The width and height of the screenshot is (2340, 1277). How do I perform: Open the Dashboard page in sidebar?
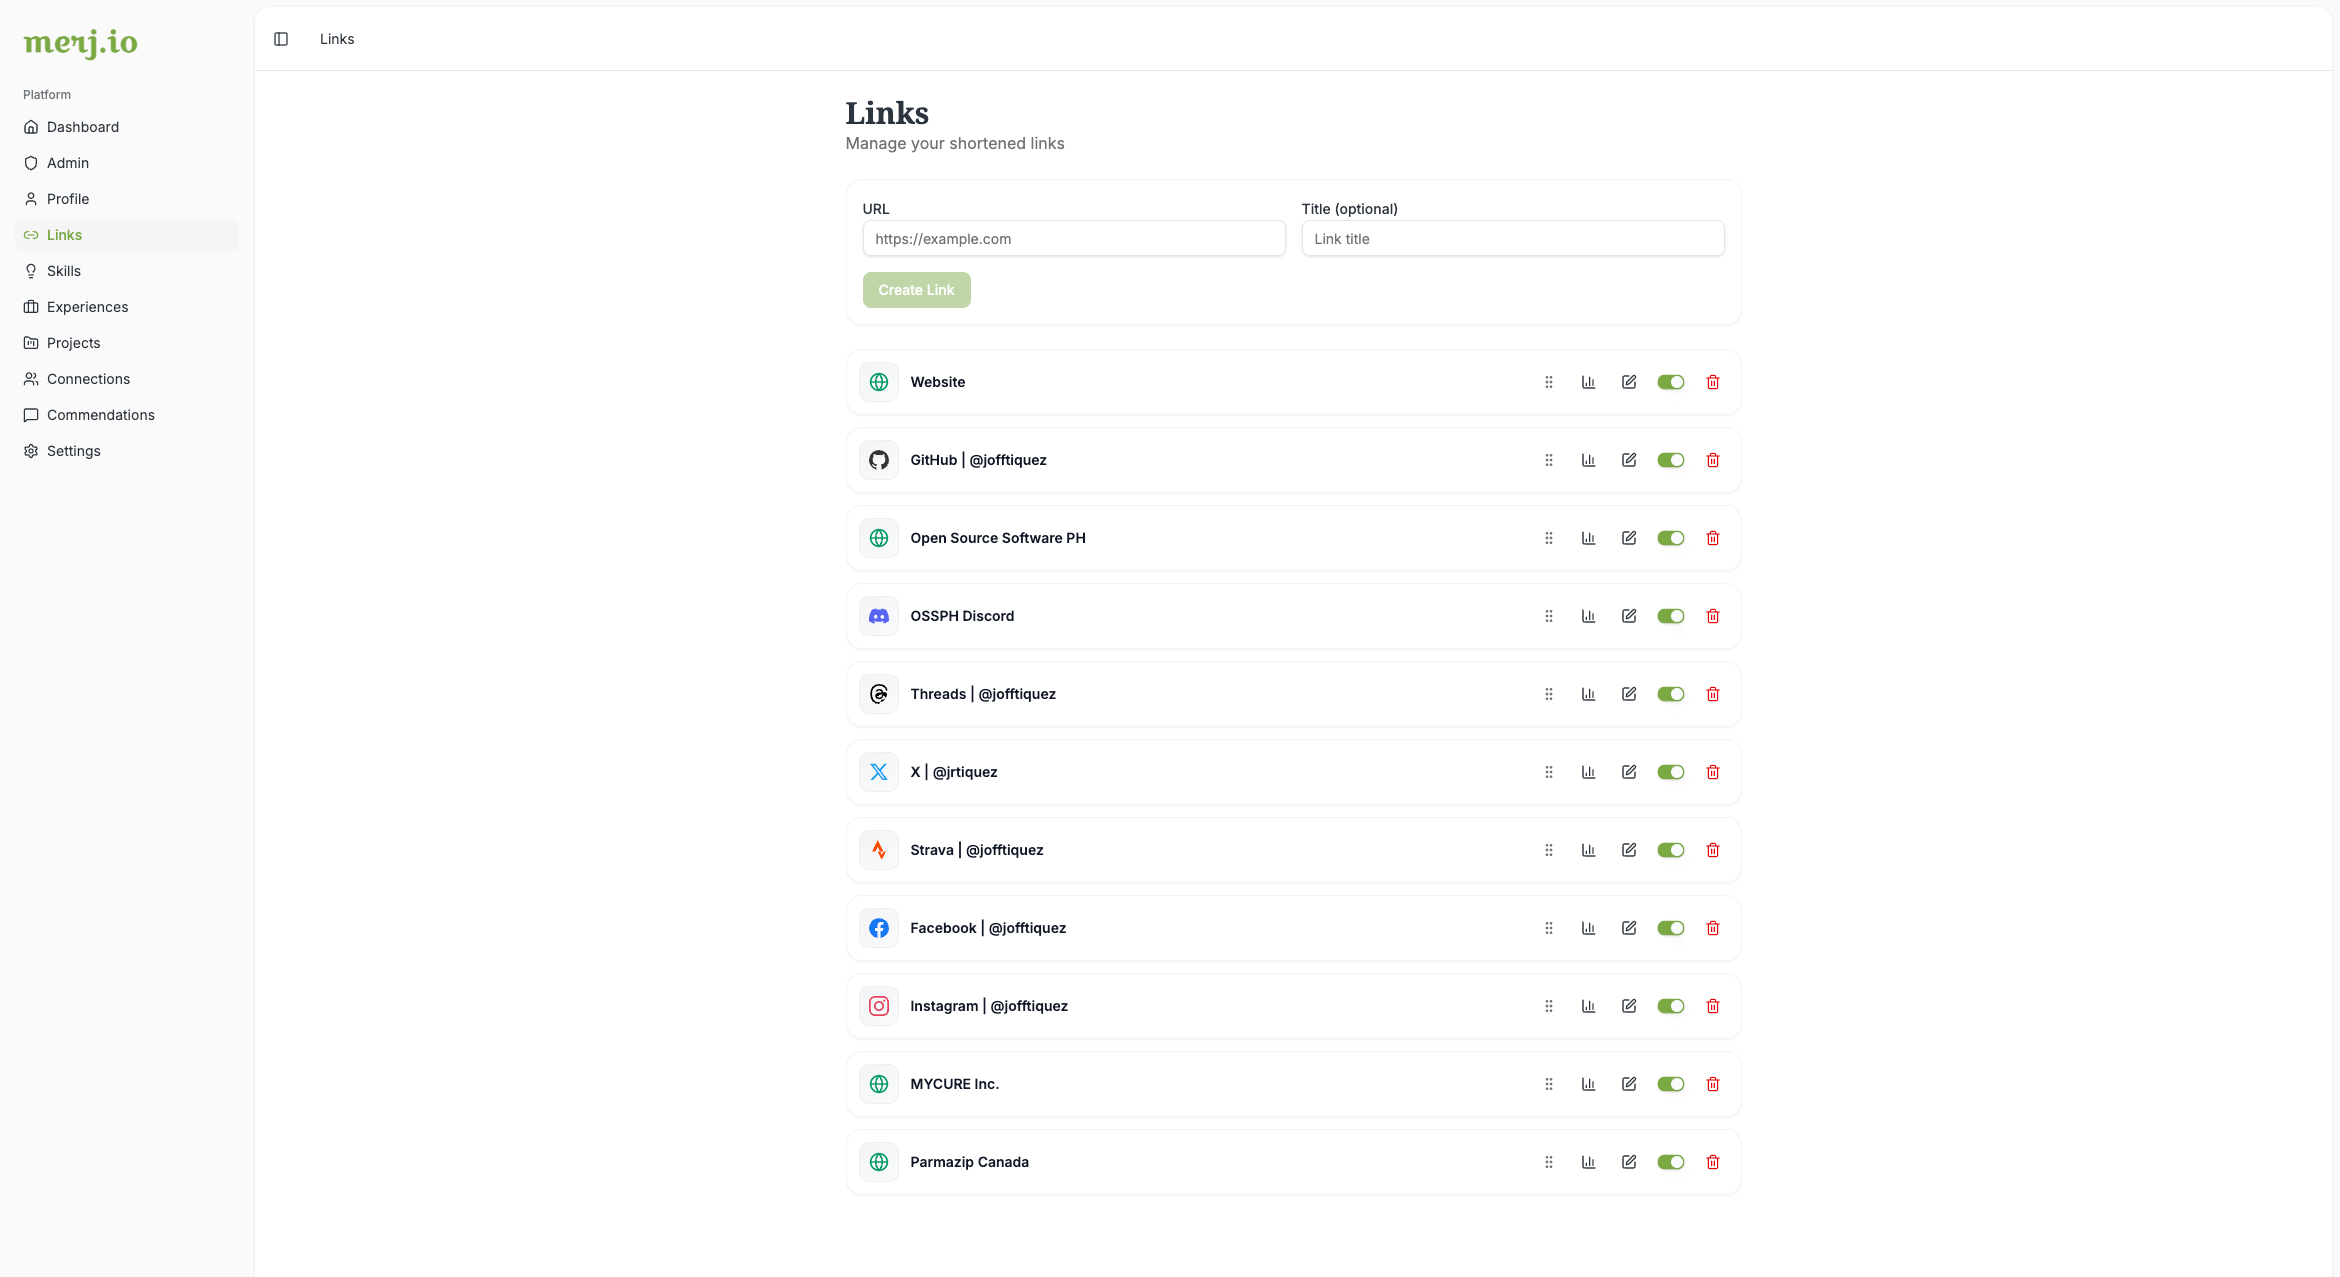[83, 127]
